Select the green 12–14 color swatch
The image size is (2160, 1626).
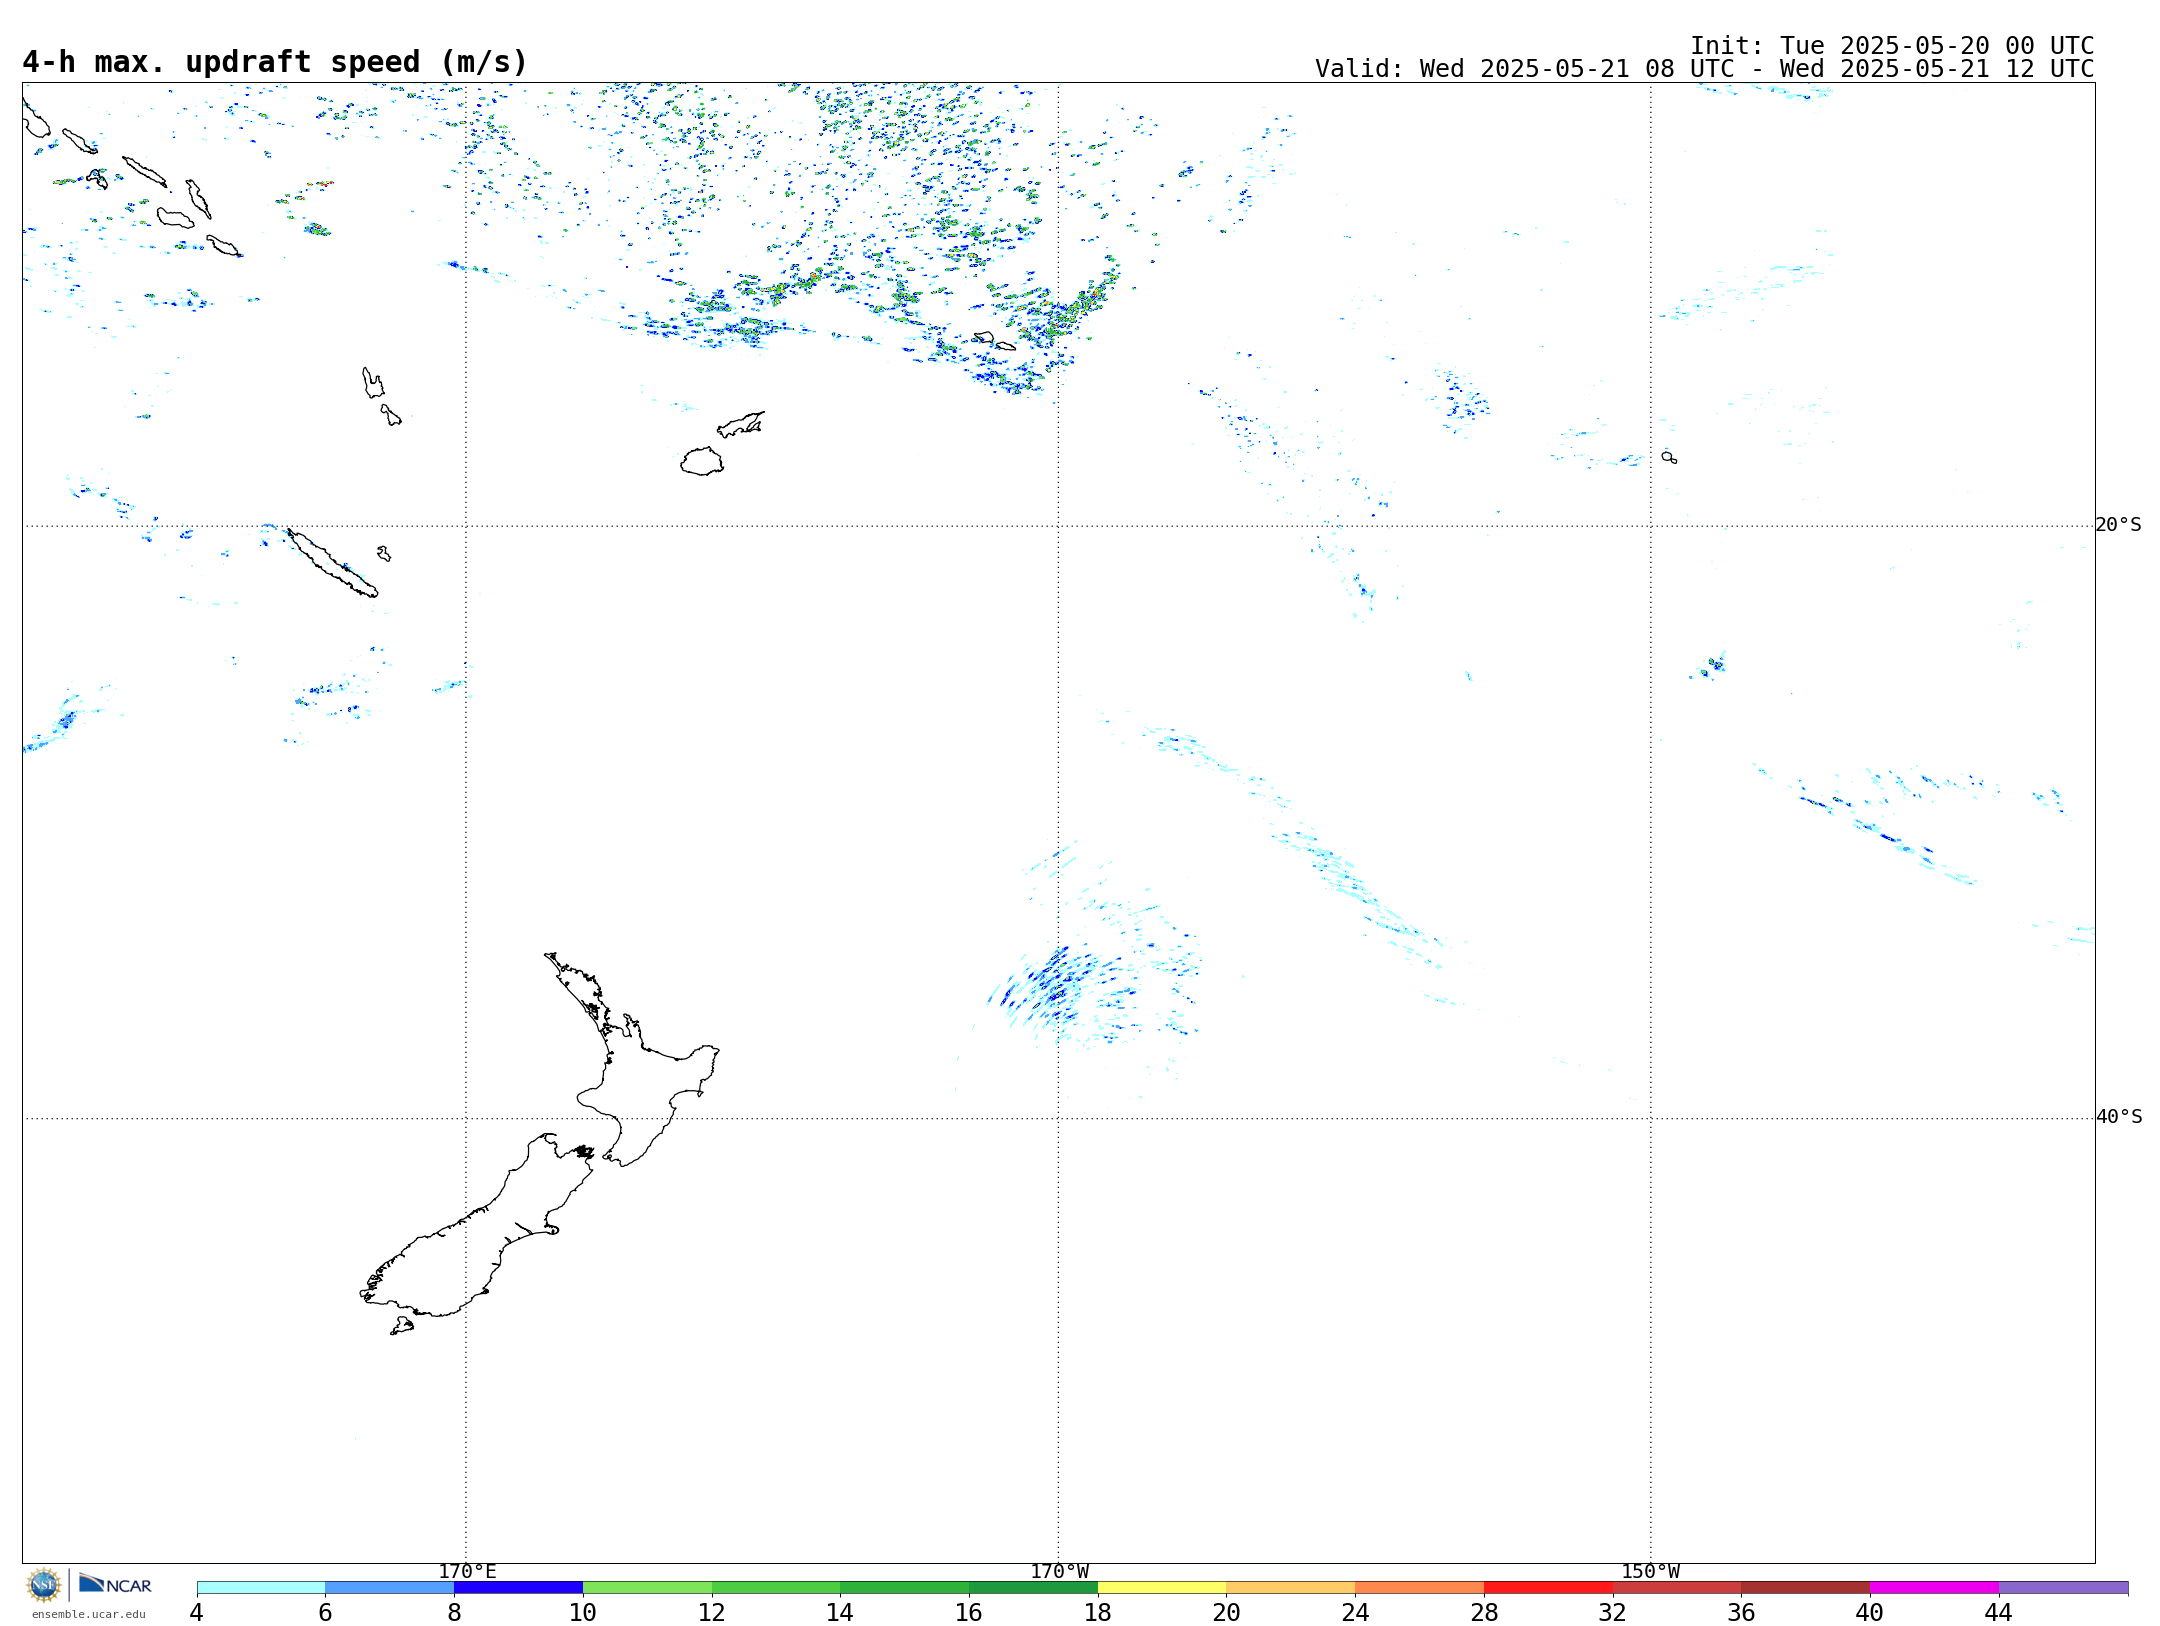pos(776,1587)
